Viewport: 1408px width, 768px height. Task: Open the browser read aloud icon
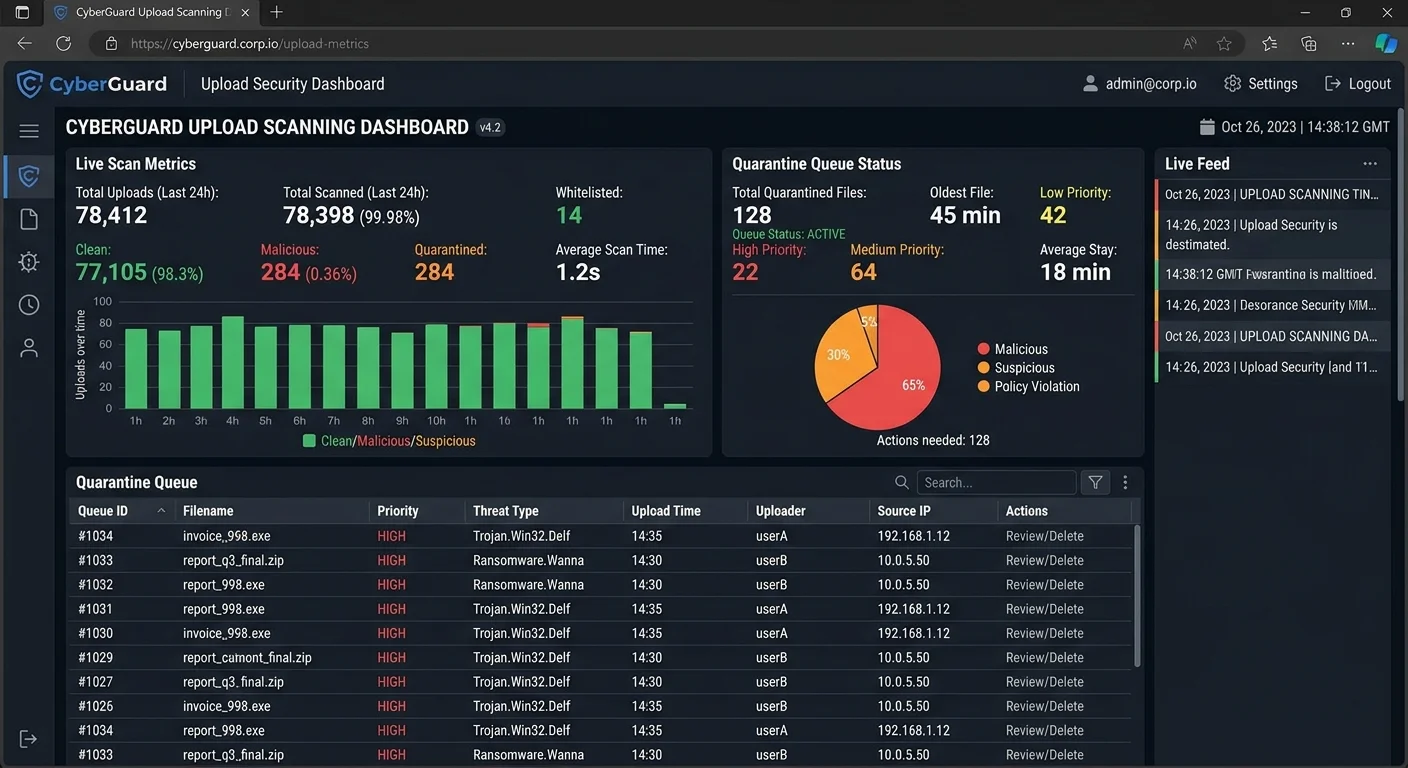pos(1190,43)
